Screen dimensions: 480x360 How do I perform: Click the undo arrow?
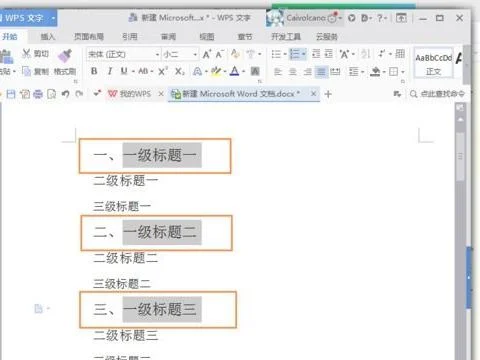tap(66, 94)
